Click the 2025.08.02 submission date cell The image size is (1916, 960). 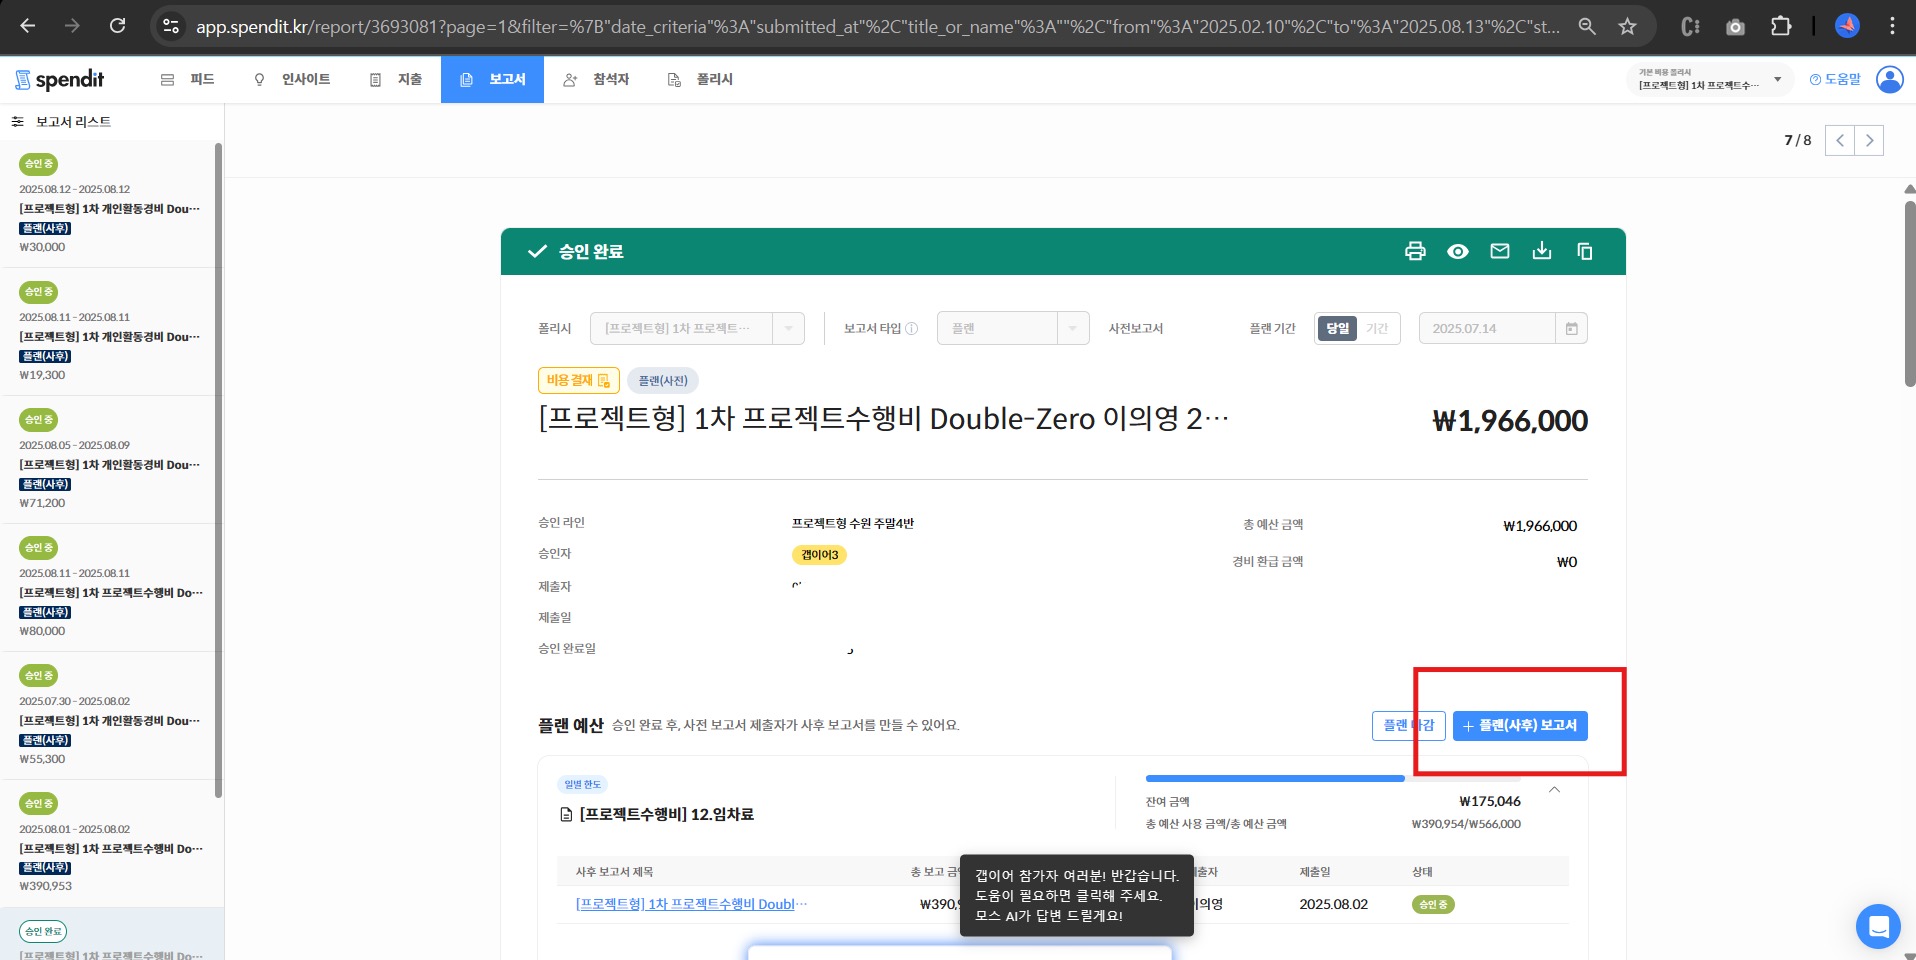(x=1333, y=904)
